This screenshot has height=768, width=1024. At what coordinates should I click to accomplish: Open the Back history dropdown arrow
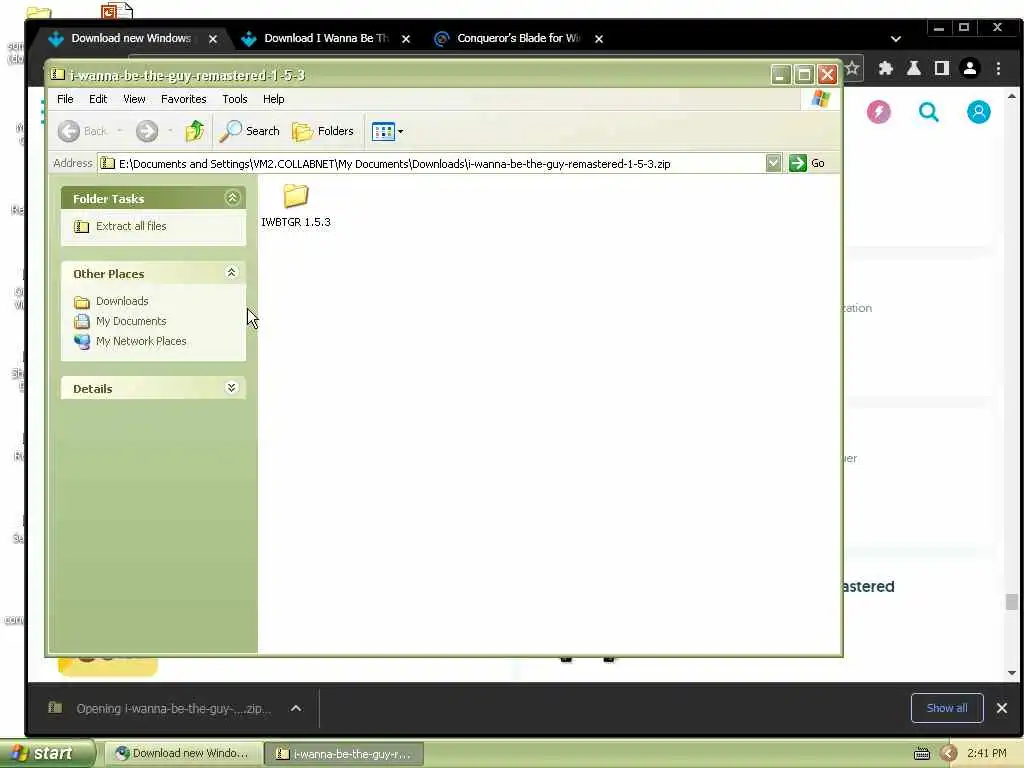120,131
